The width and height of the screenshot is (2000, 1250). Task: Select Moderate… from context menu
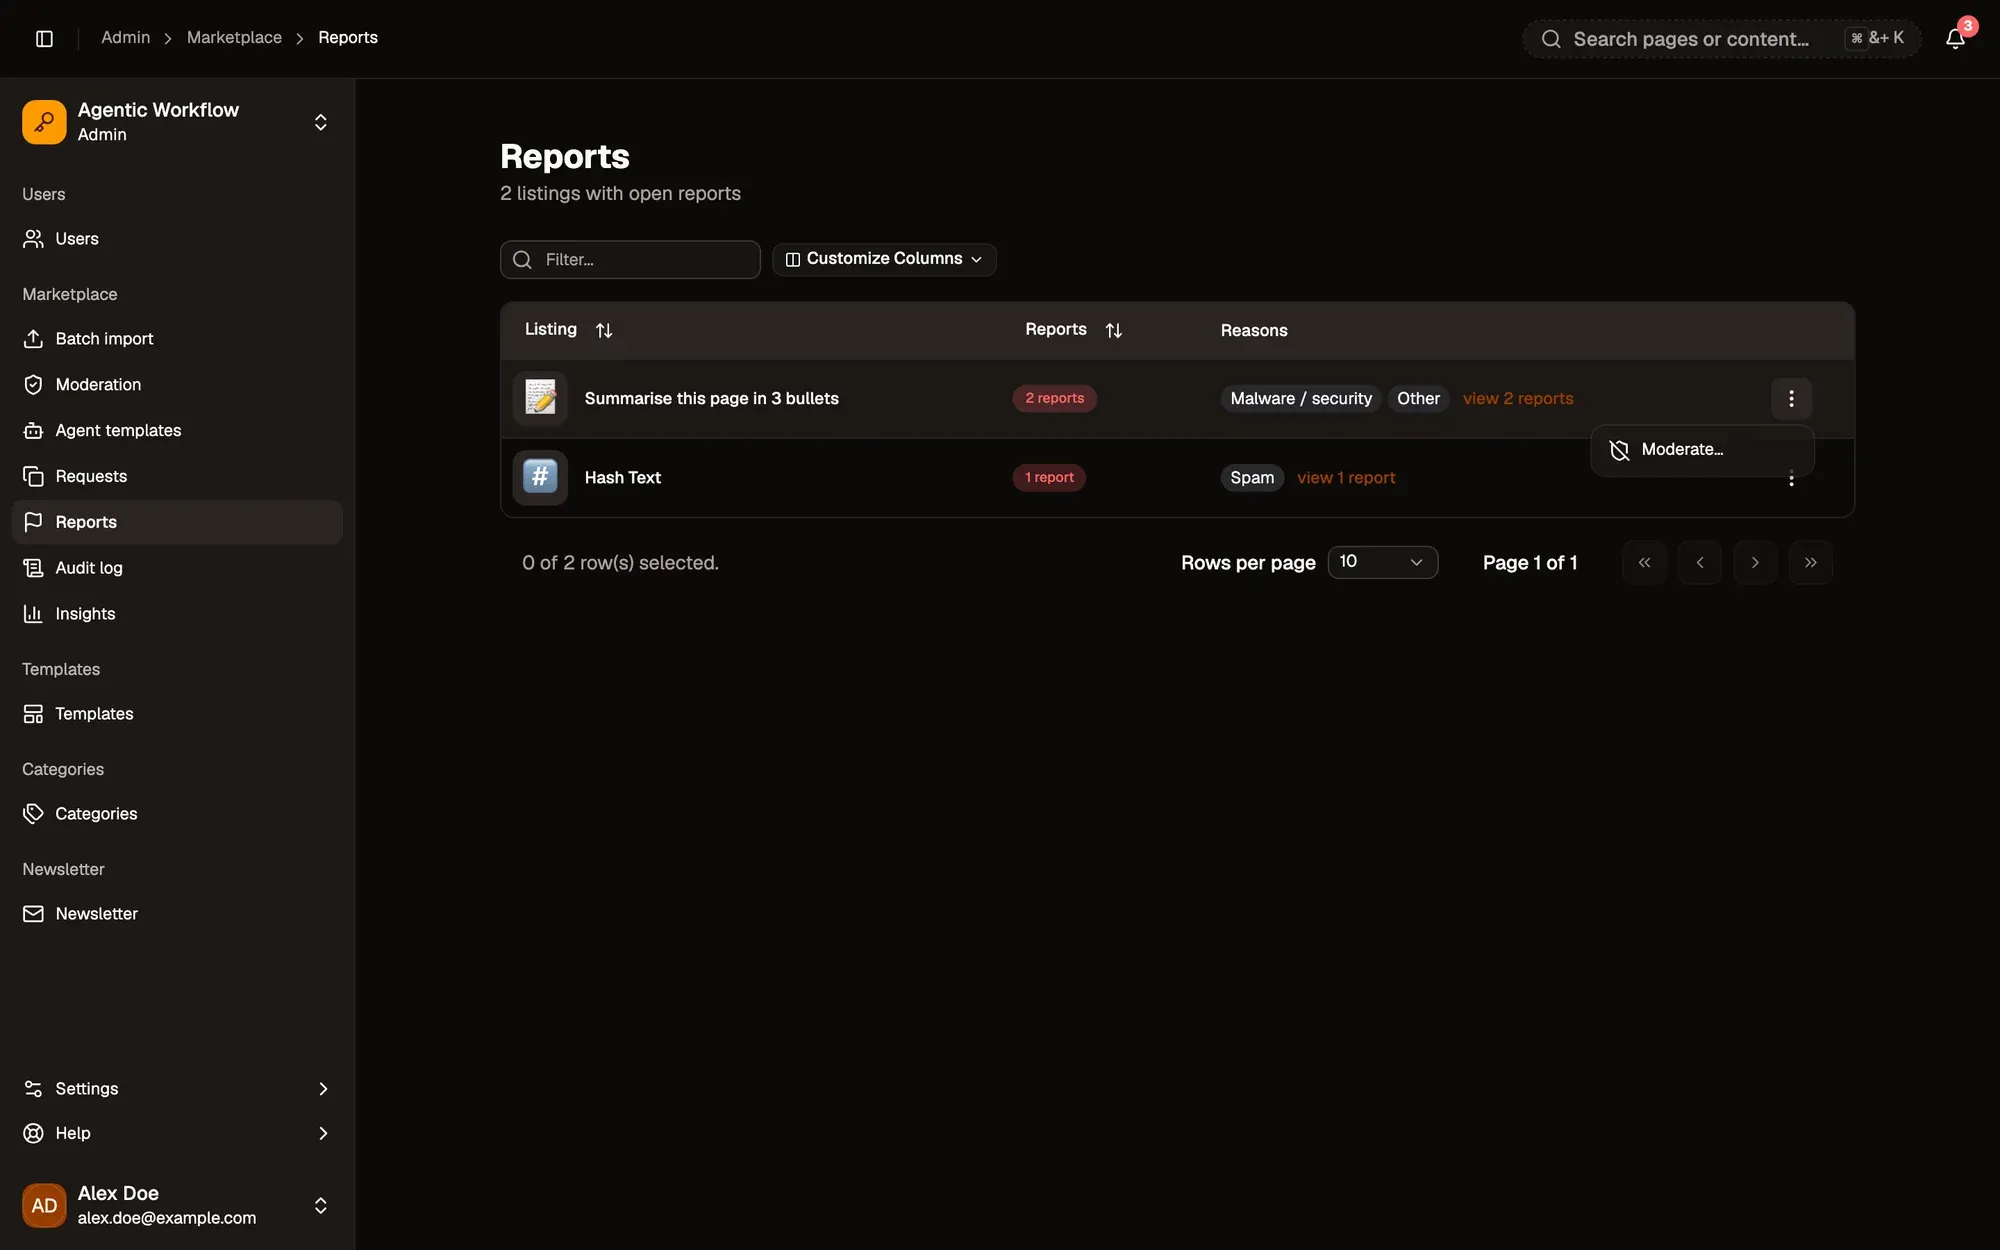pyautogui.click(x=1702, y=450)
